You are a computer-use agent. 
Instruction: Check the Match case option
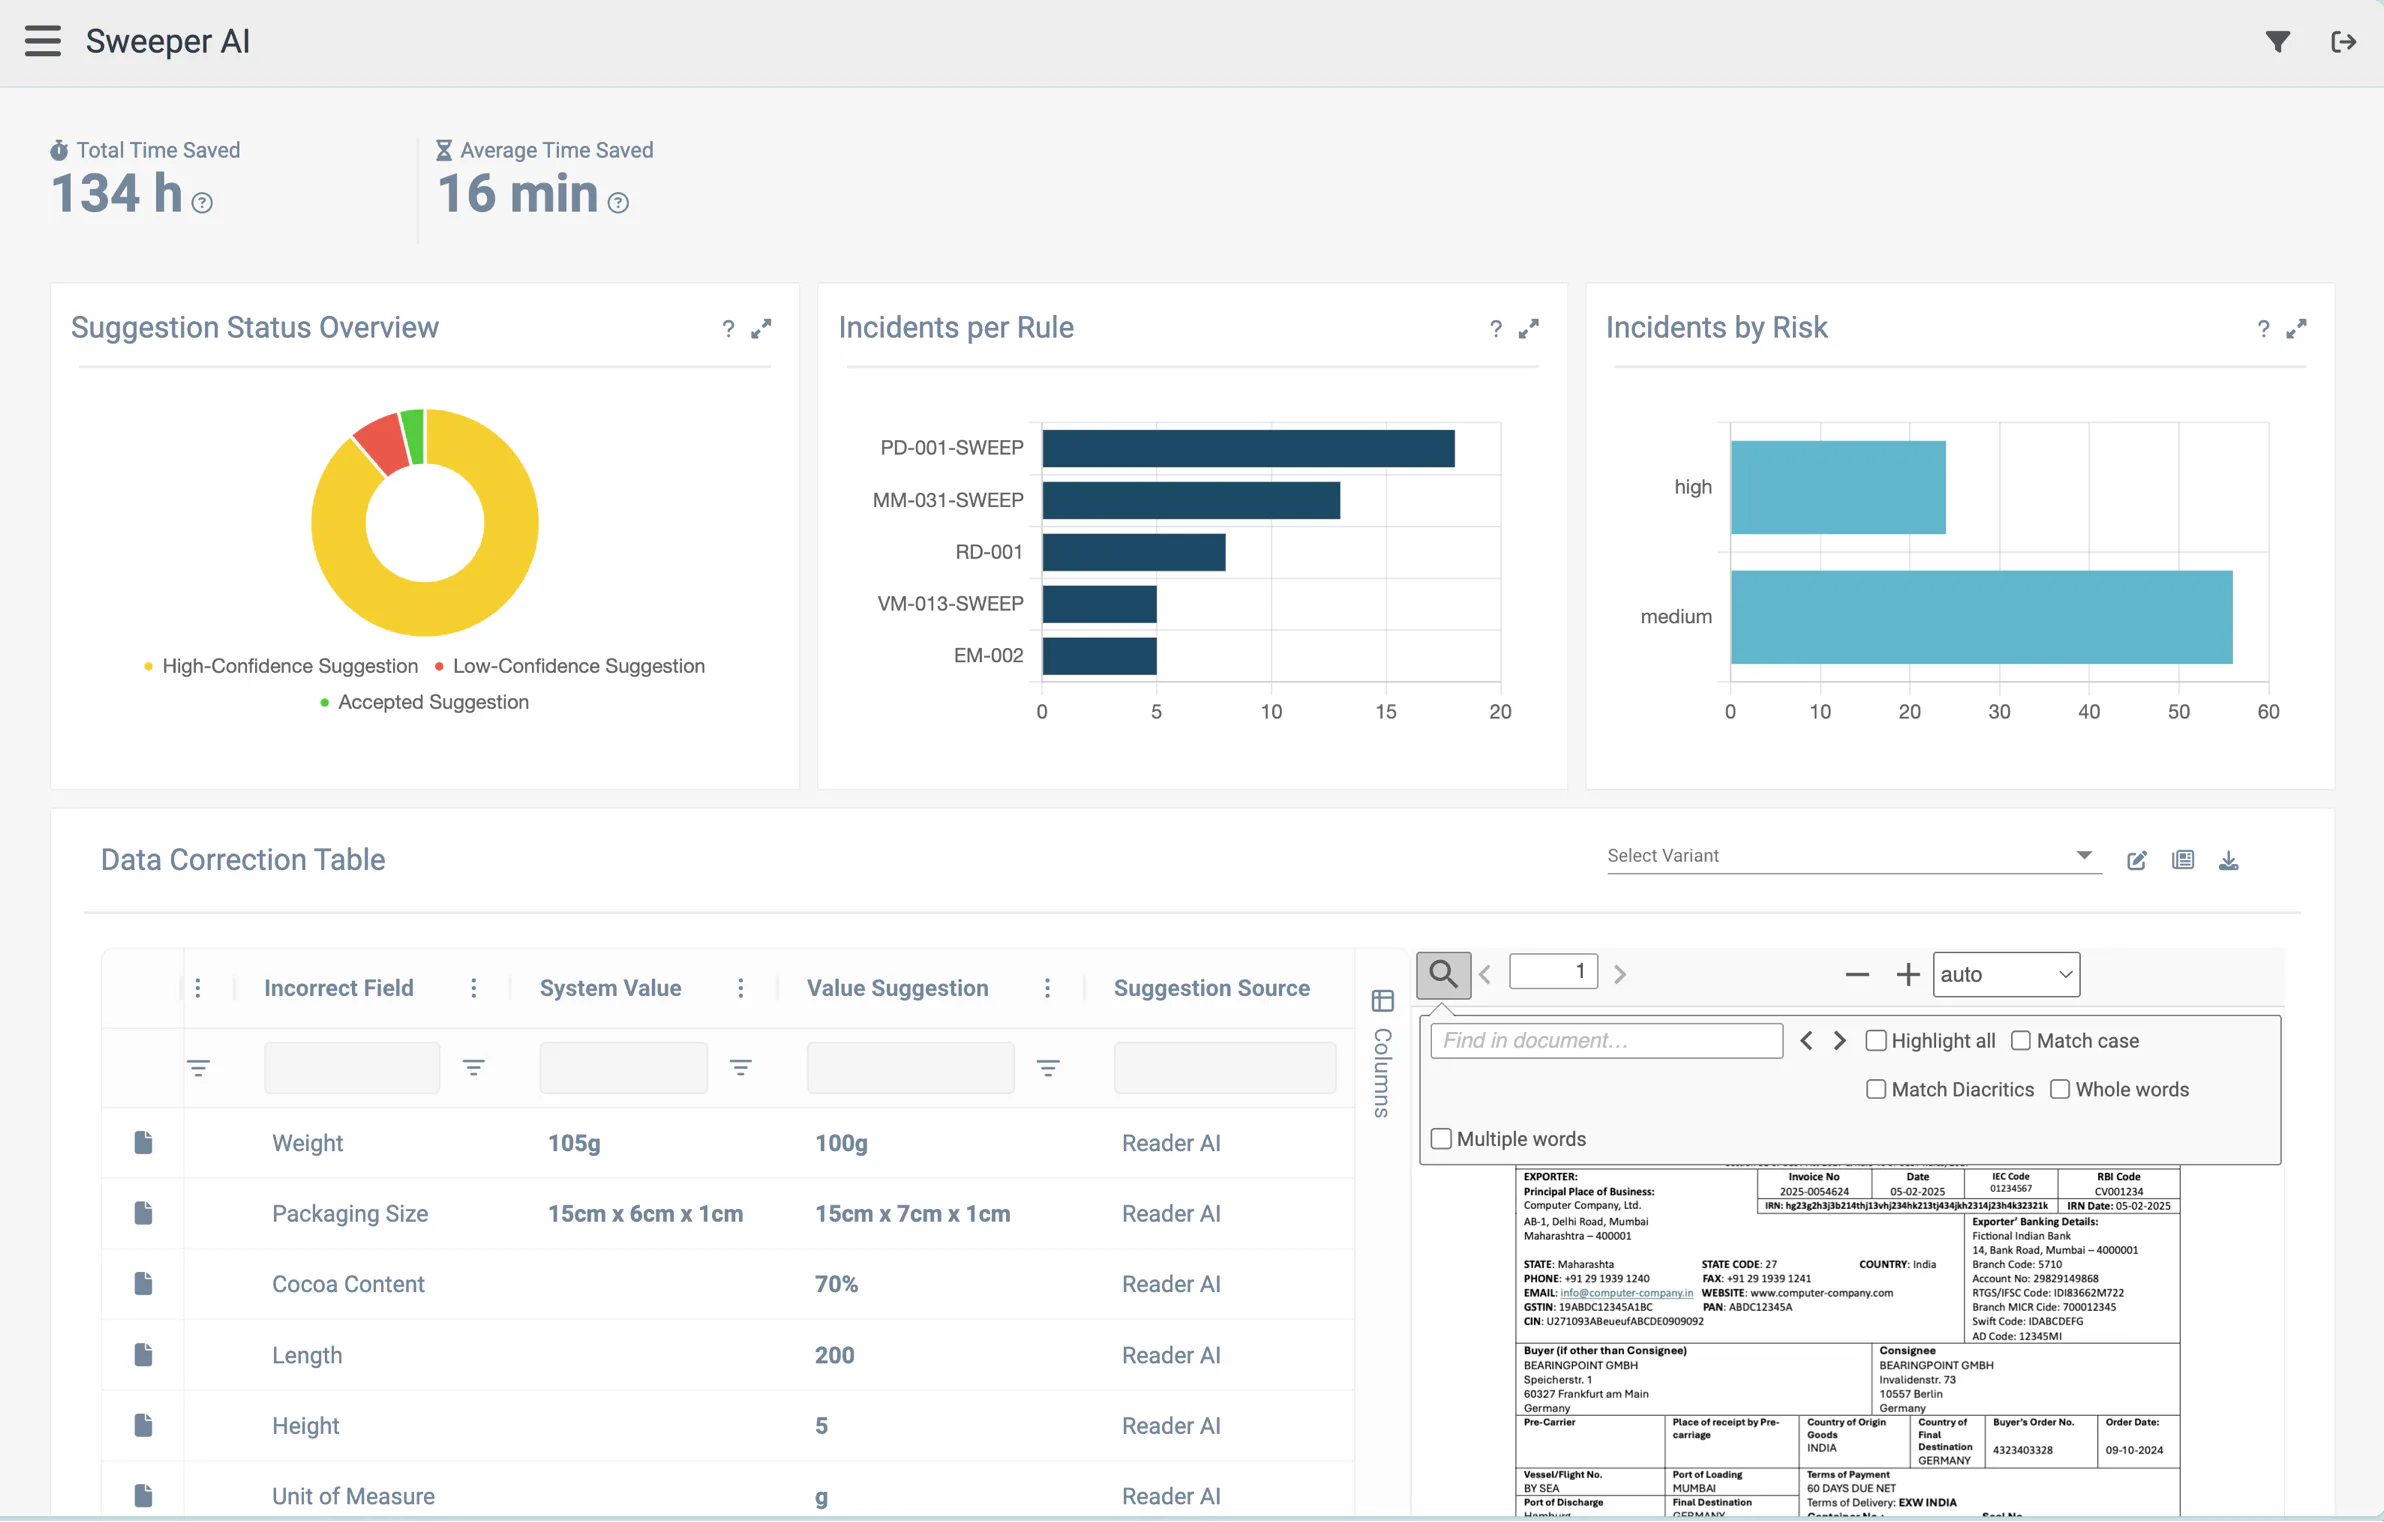[x=2021, y=1040]
